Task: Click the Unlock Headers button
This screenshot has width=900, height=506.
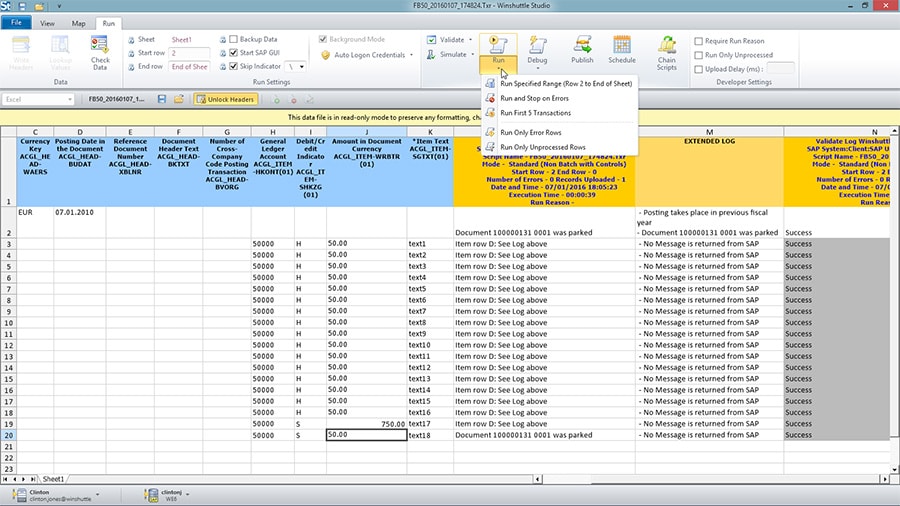Action: [x=226, y=100]
